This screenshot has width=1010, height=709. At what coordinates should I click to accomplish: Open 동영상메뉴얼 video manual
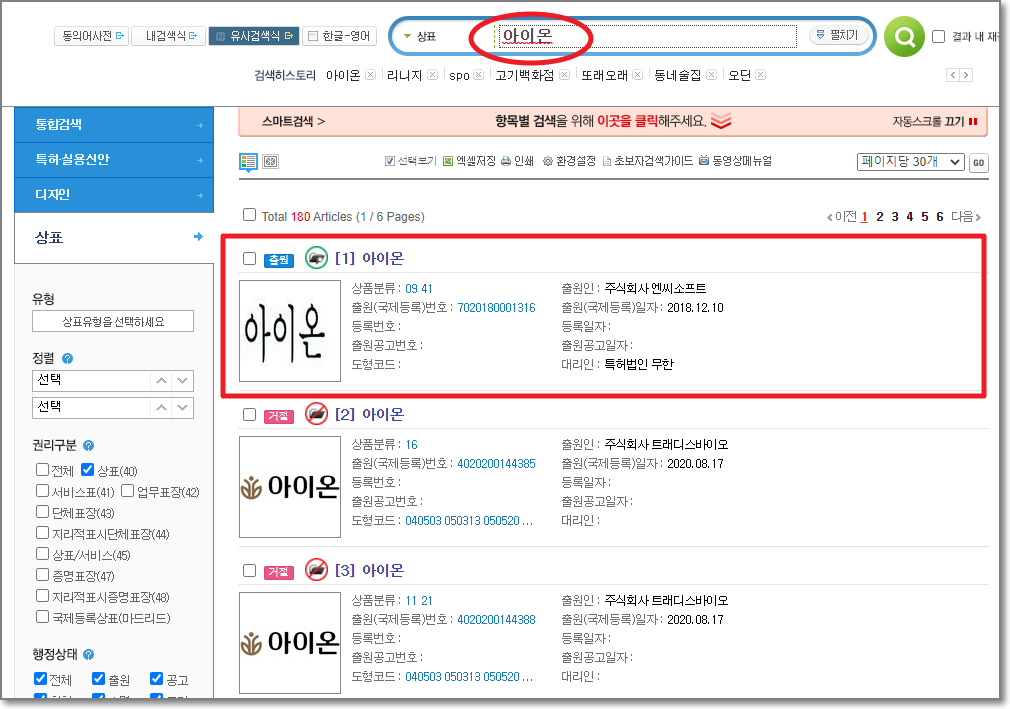(736, 161)
